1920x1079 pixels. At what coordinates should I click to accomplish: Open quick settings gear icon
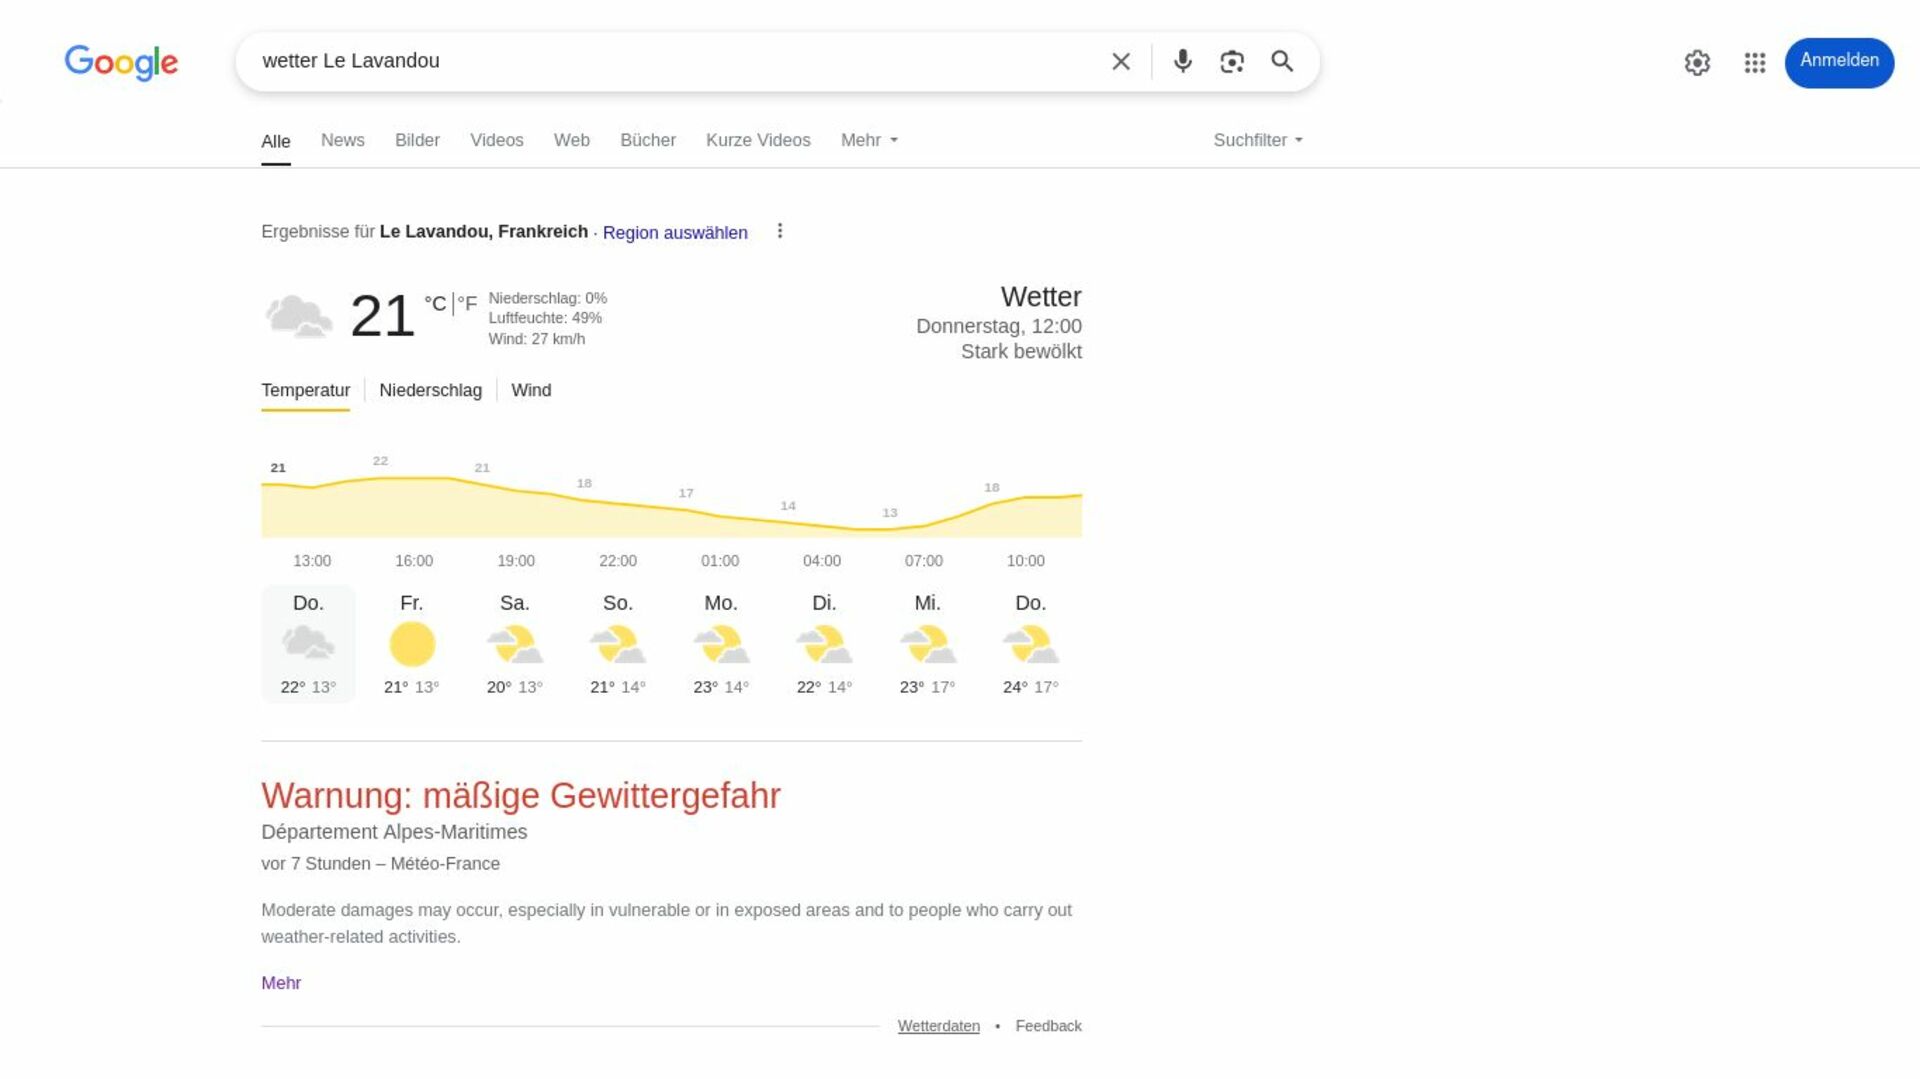[1697, 63]
